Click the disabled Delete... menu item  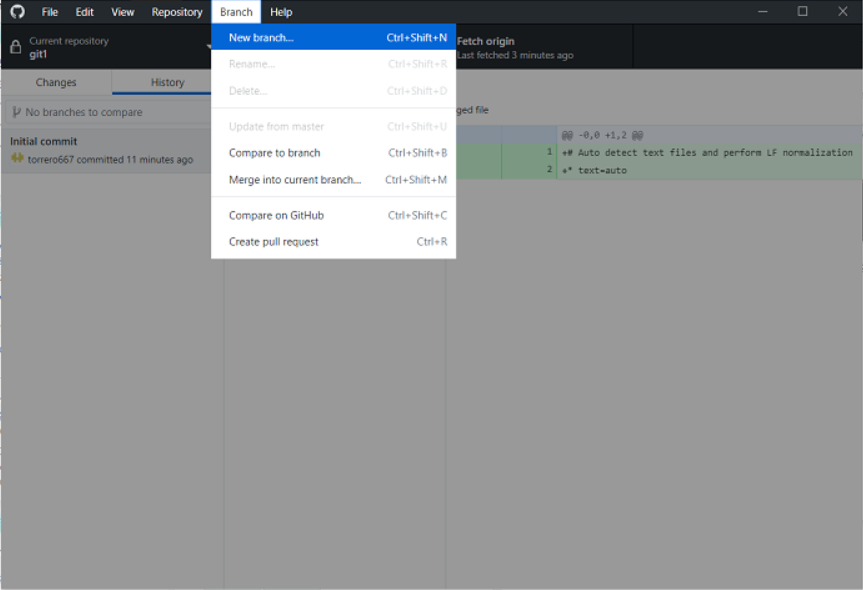(x=334, y=91)
